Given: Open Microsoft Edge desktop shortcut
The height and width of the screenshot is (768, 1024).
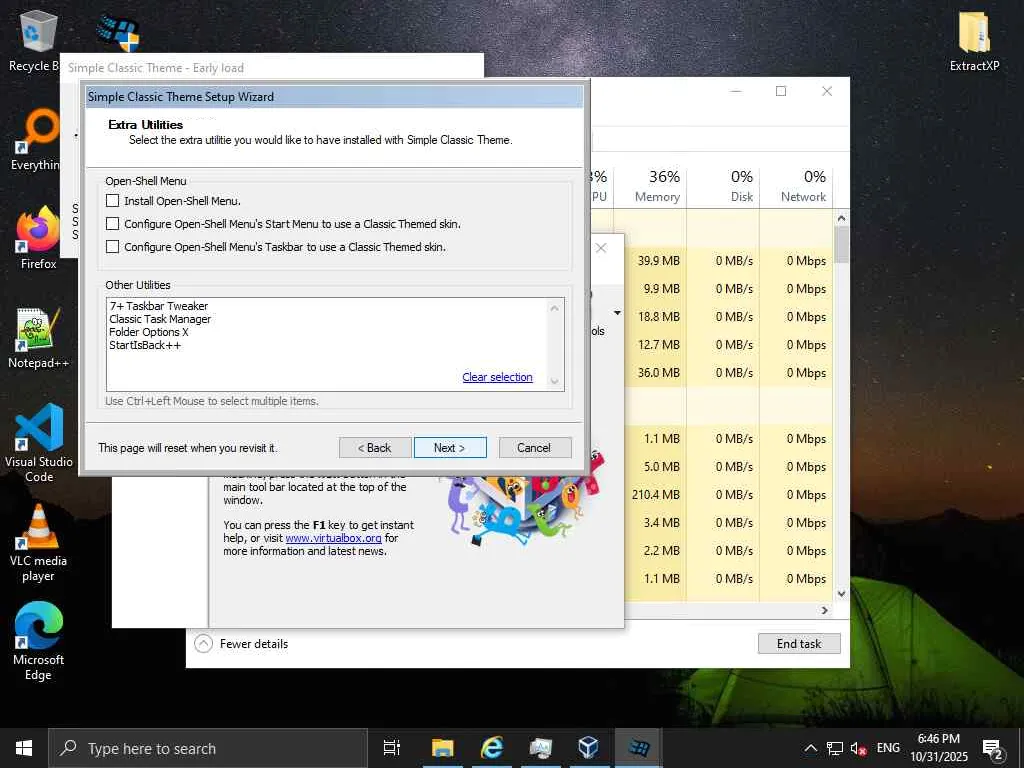Looking at the screenshot, I should click(x=39, y=641).
